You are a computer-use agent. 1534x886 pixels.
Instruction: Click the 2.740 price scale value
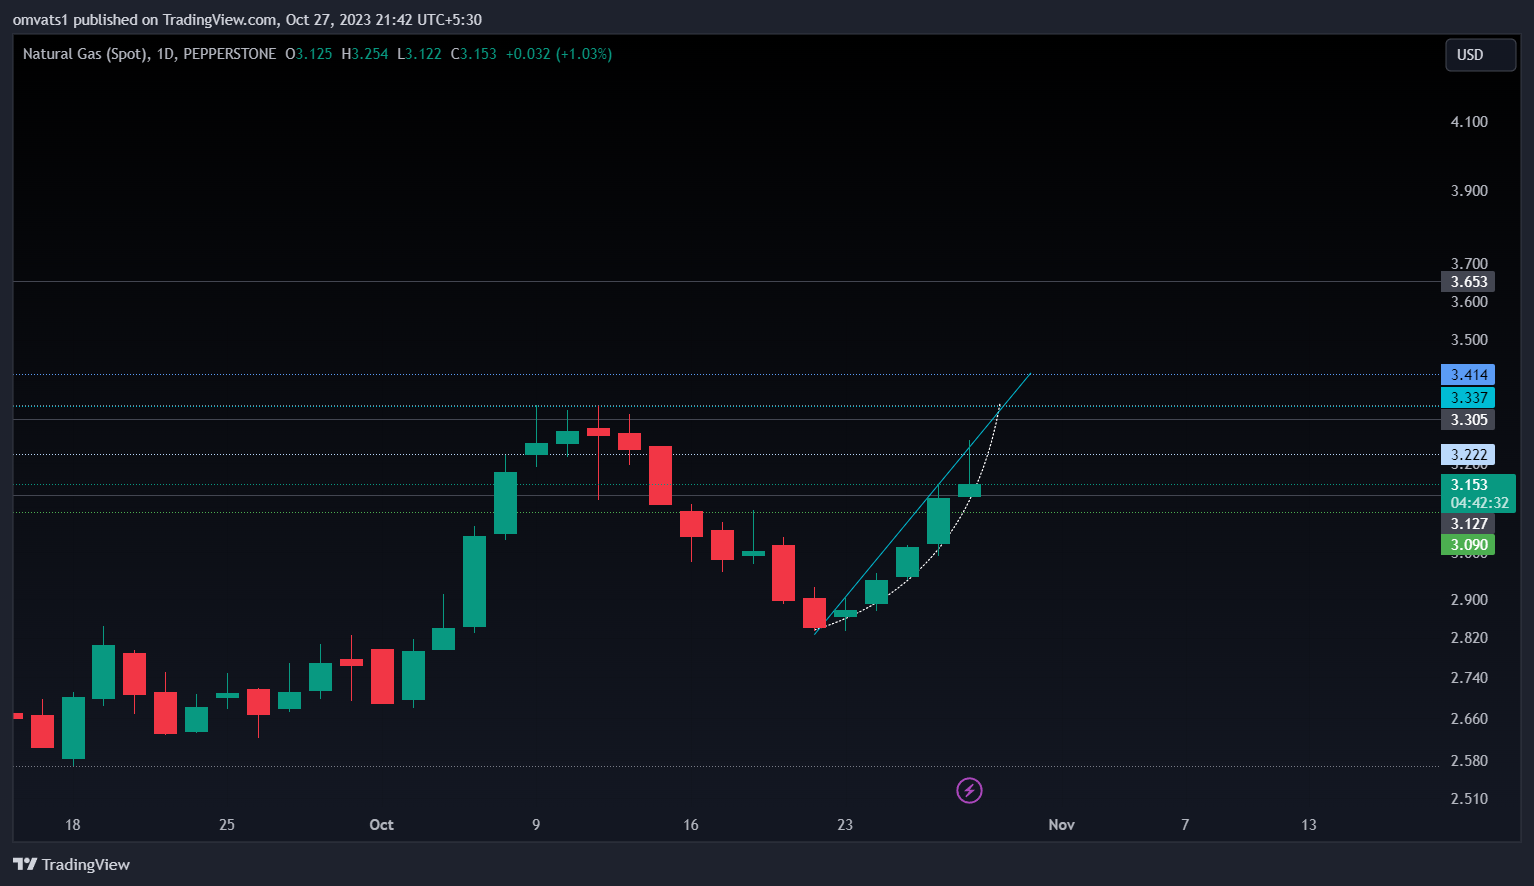click(x=1469, y=678)
